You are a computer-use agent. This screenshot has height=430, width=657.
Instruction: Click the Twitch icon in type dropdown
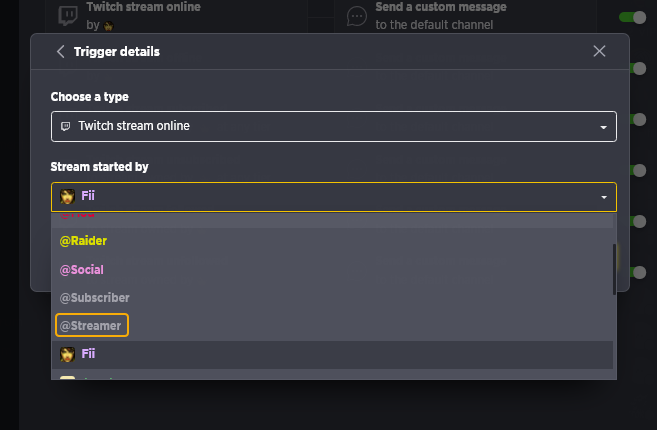(x=65, y=126)
